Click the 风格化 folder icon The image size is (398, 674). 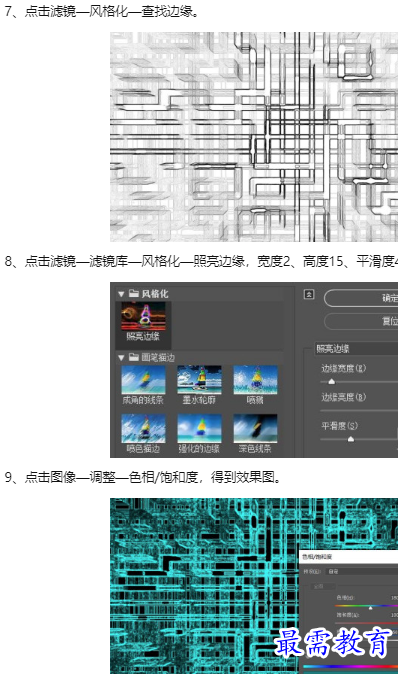(x=134, y=294)
